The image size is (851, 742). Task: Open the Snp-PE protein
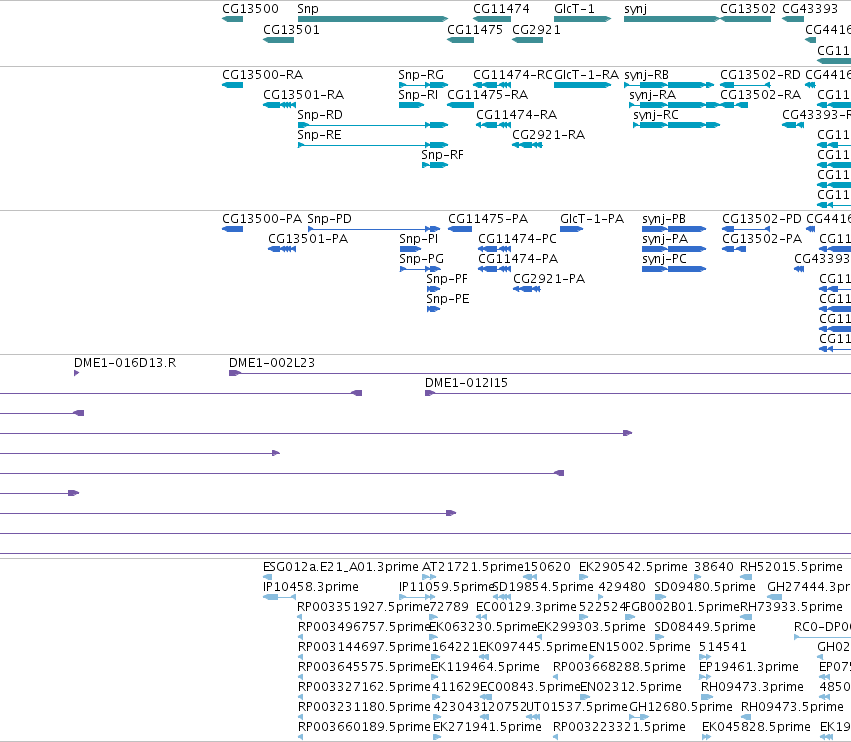[433, 309]
